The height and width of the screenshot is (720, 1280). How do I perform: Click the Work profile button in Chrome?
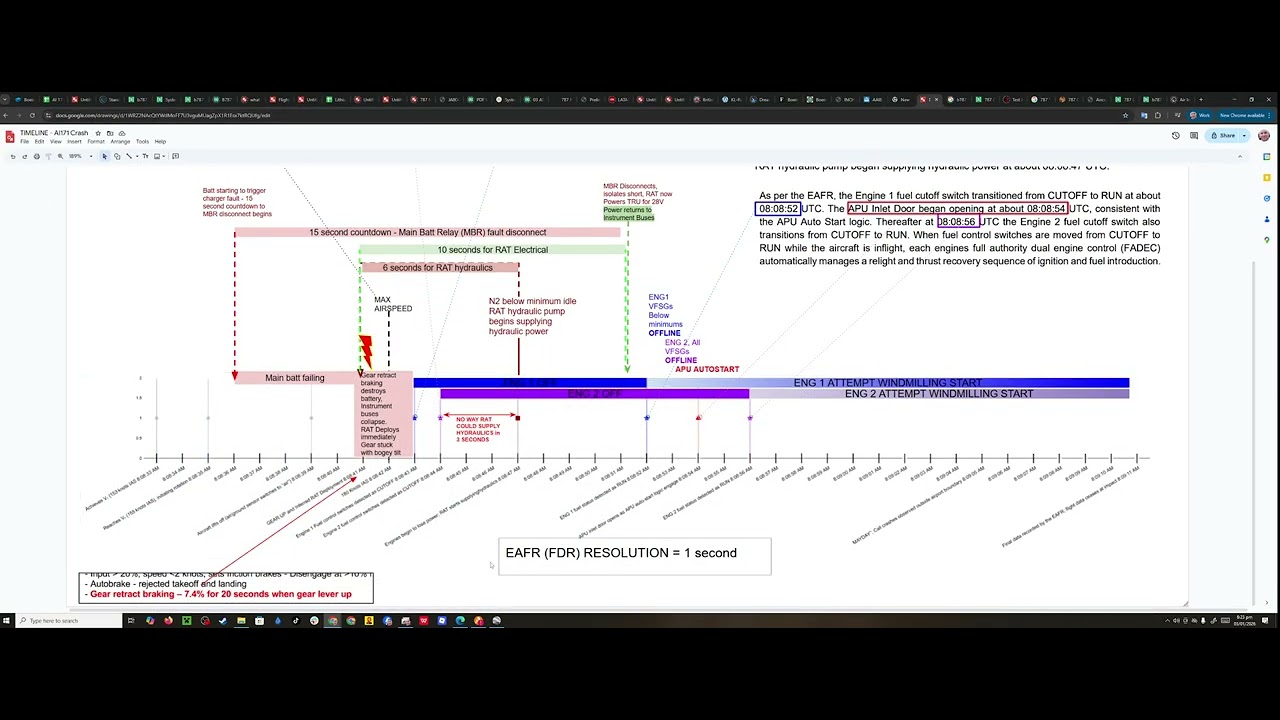(x=1201, y=115)
